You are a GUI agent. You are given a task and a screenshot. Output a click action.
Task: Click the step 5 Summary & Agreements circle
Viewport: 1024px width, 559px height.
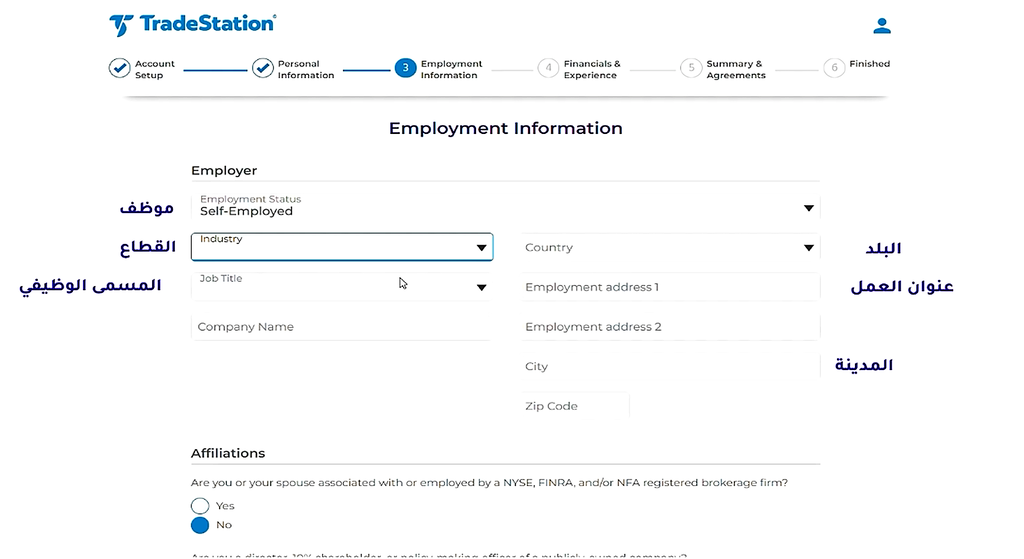pyautogui.click(x=691, y=68)
